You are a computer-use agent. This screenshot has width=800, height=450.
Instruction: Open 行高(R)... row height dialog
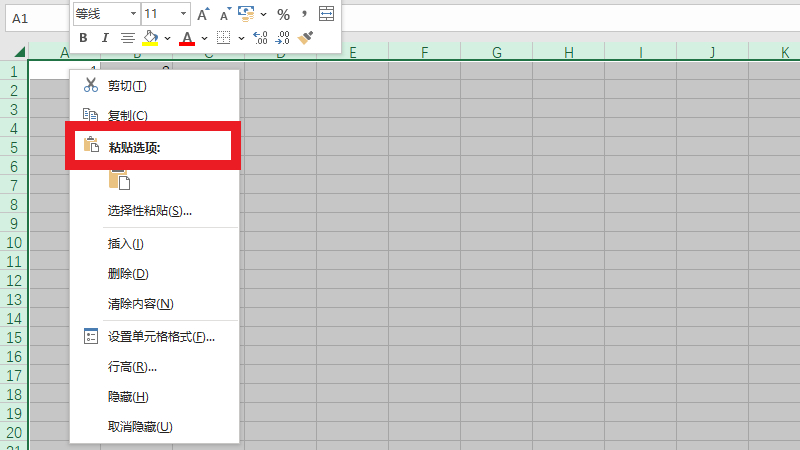point(154,367)
